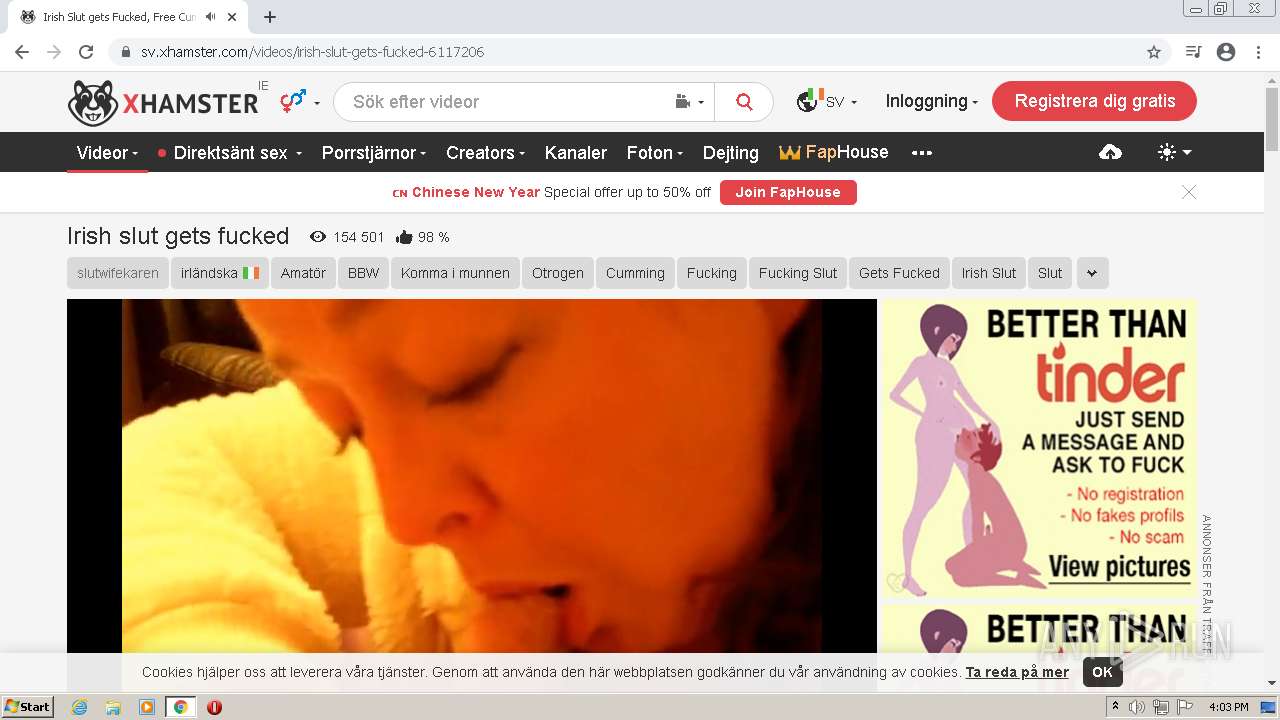Click the Join FapHouse button
The height and width of the screenshot is (720, 1280).
tap(788, 192)
